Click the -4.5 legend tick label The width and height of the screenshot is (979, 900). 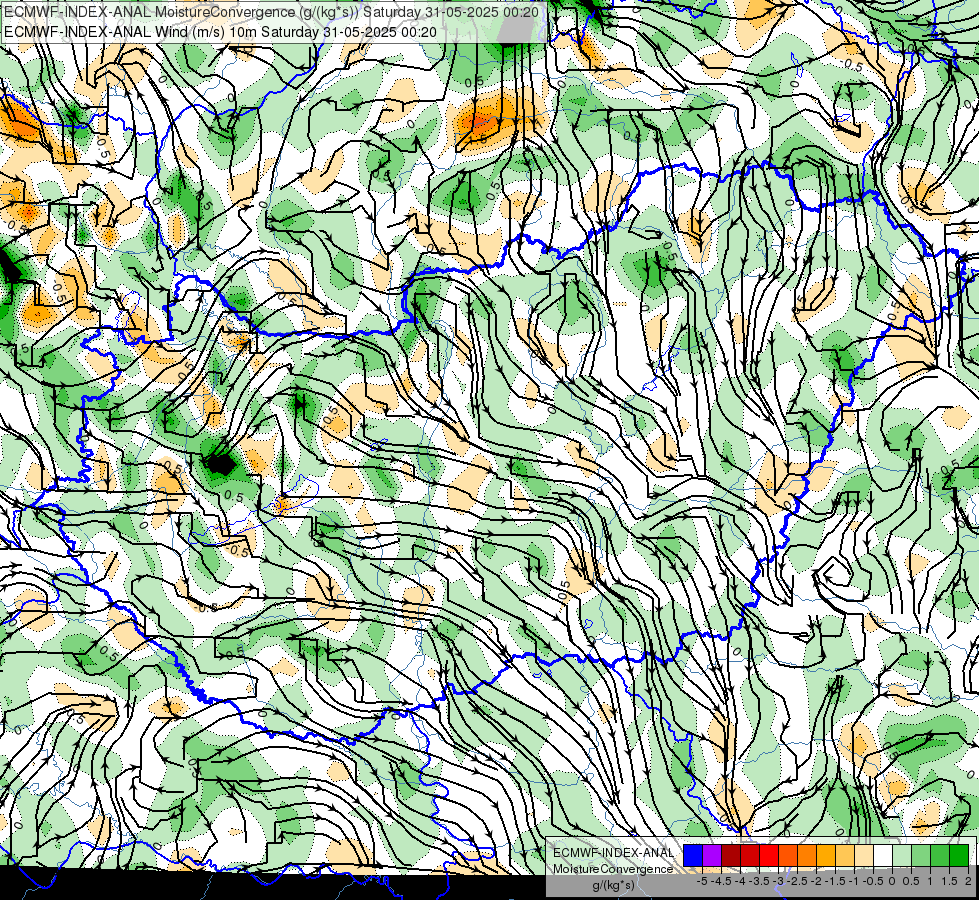click(721, 881)
